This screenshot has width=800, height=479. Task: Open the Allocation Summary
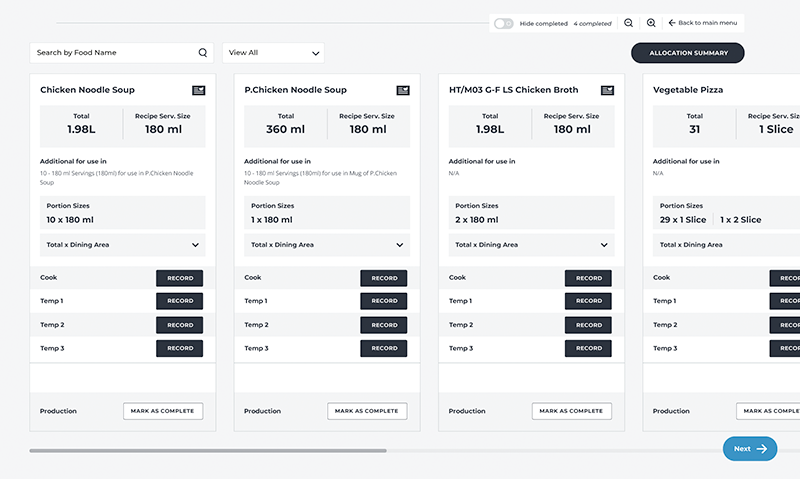687,53
